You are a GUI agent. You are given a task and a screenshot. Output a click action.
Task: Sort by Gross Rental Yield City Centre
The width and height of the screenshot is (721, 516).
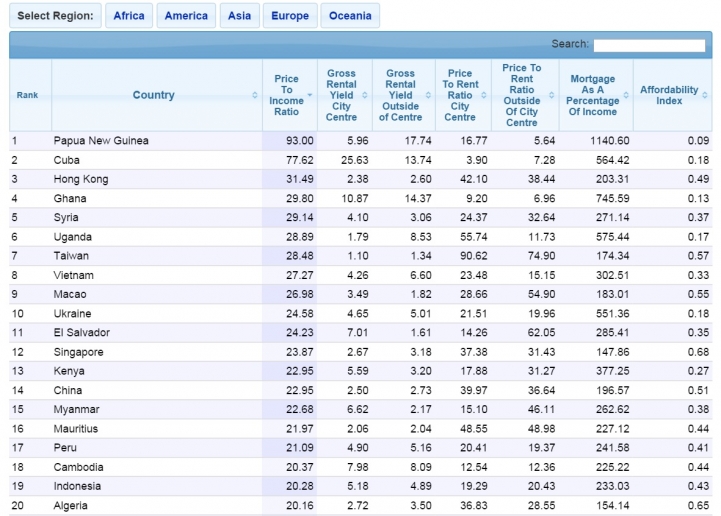click(x=365, y=95)
